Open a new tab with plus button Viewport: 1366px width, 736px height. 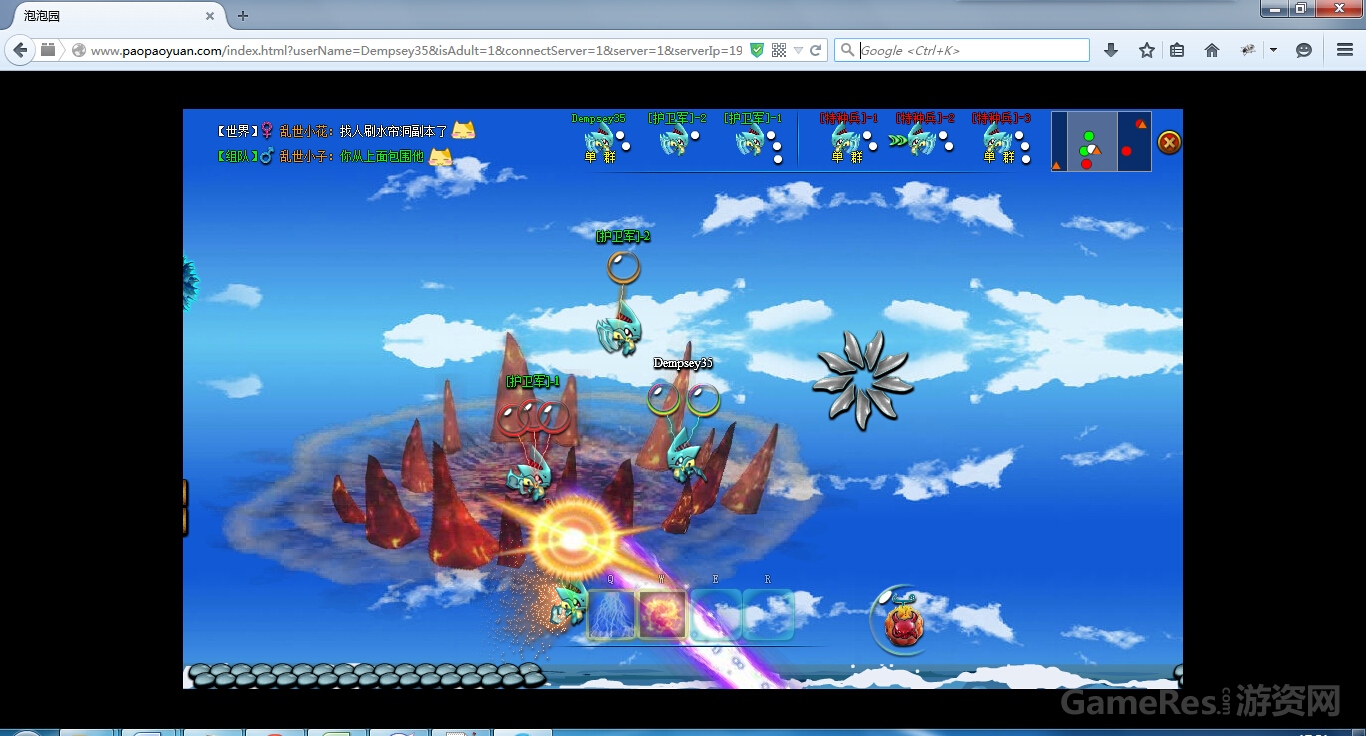(x=242, y=16)
